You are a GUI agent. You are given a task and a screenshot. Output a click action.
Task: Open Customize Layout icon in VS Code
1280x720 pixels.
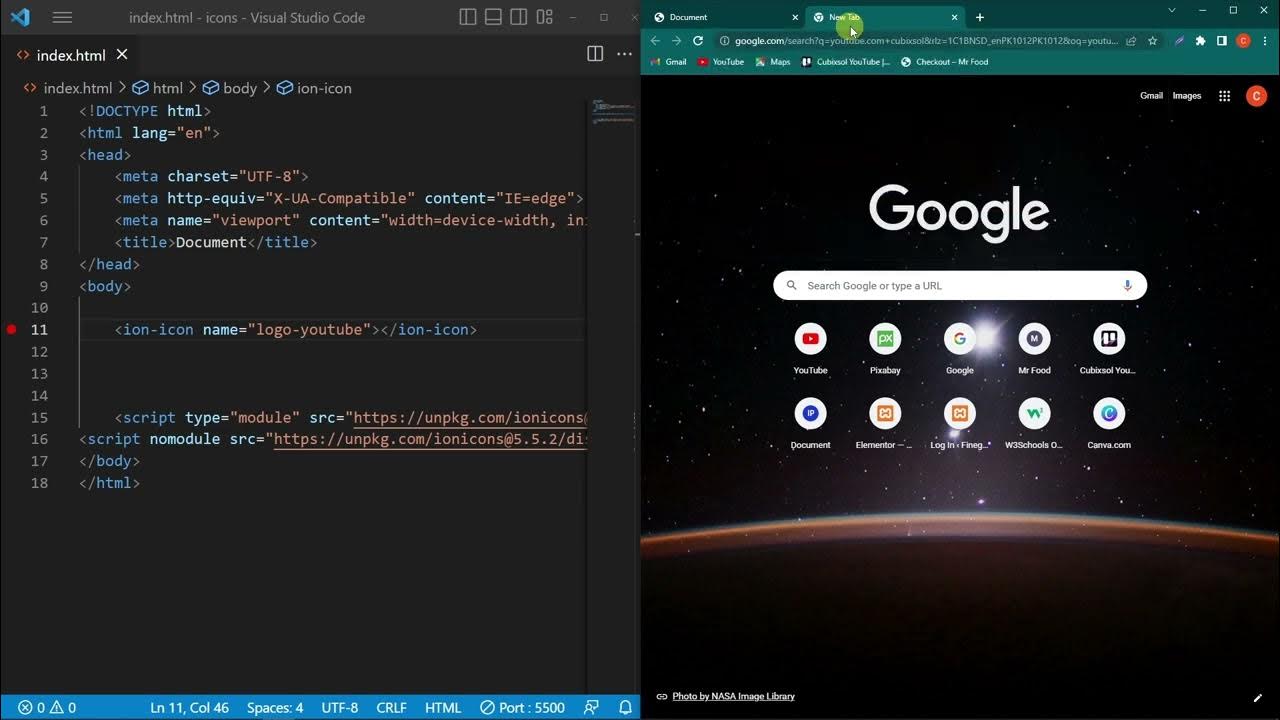click(x=545, y=17)
